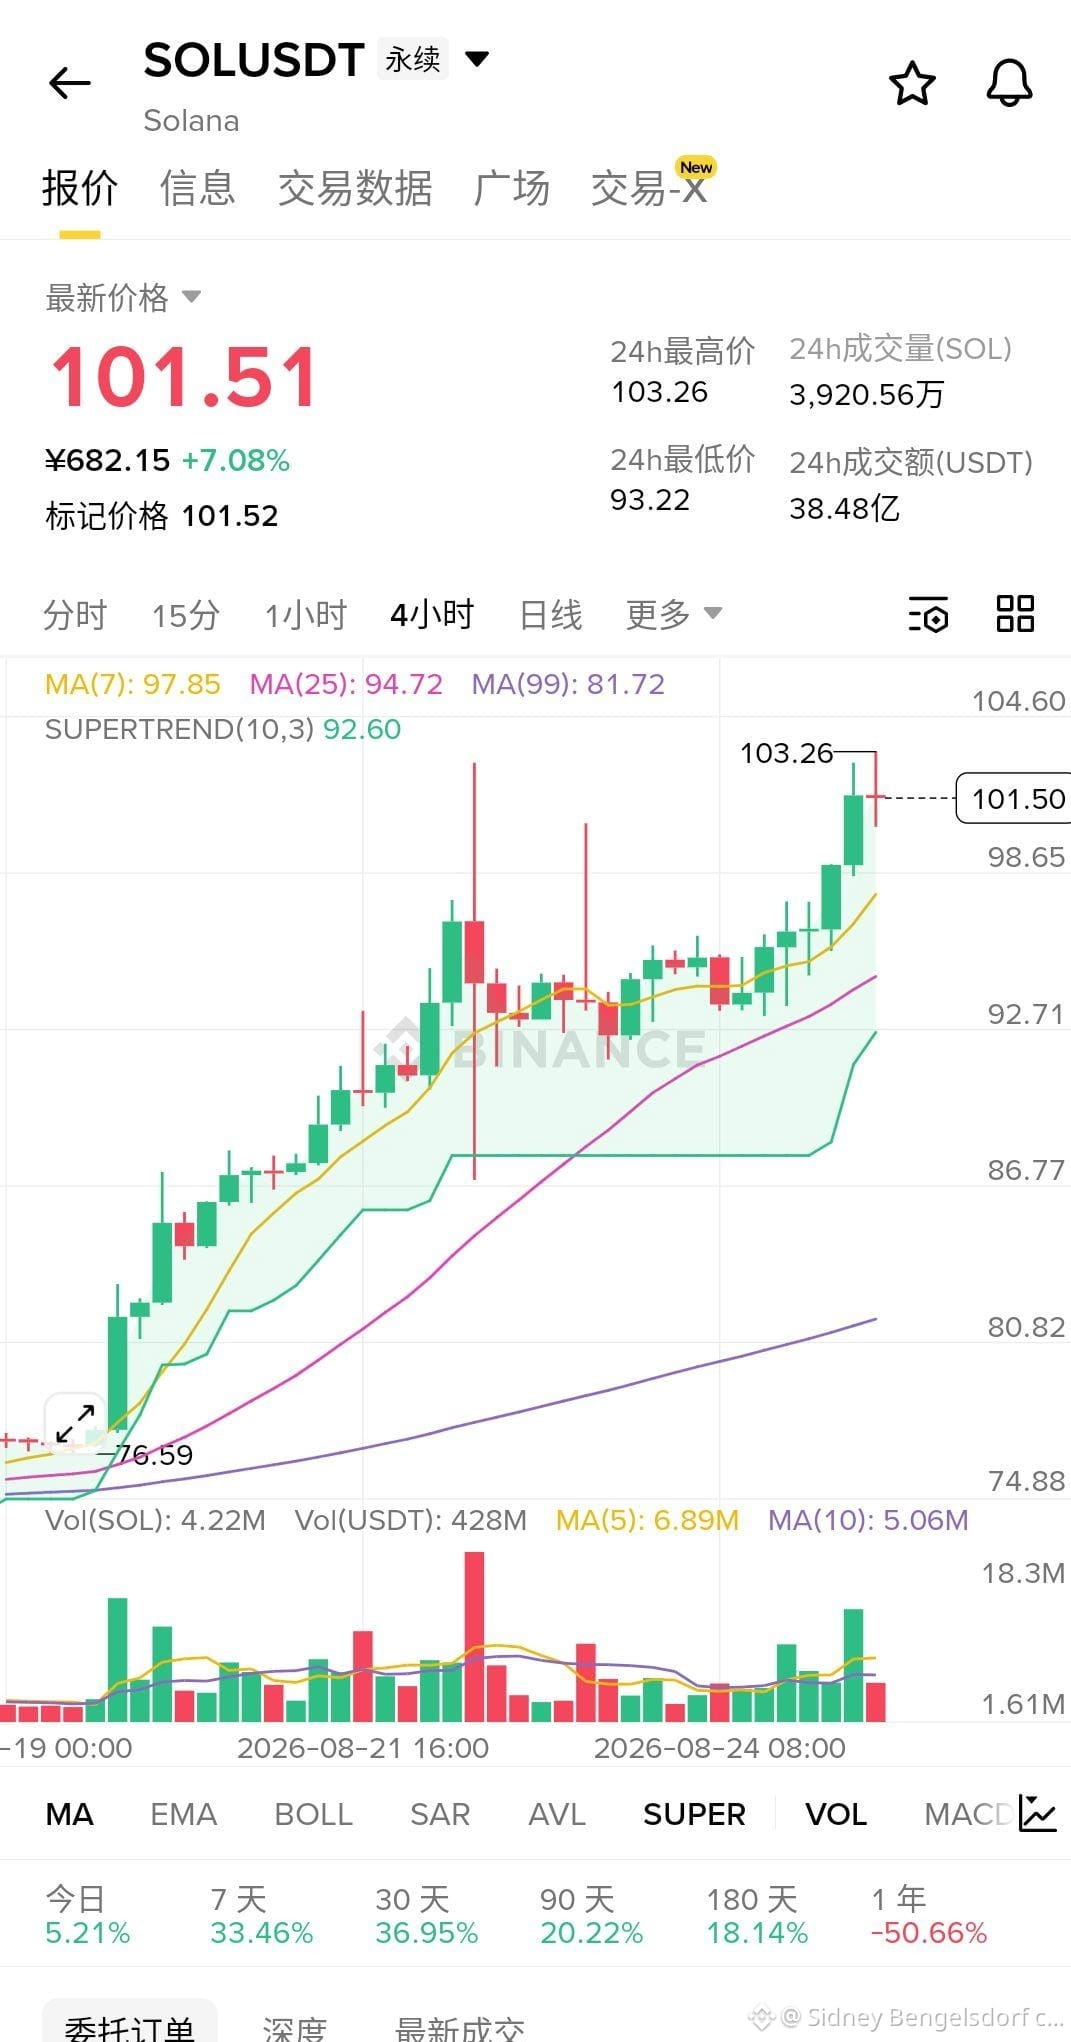
Task: Tap the Vol(SOL): 4.22M label
Action: [155, 1520]
